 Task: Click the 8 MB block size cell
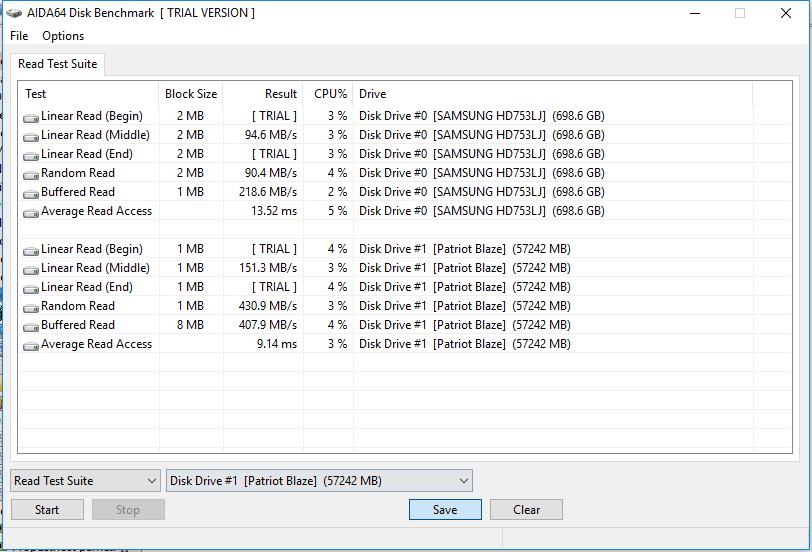tap(191, 325)
